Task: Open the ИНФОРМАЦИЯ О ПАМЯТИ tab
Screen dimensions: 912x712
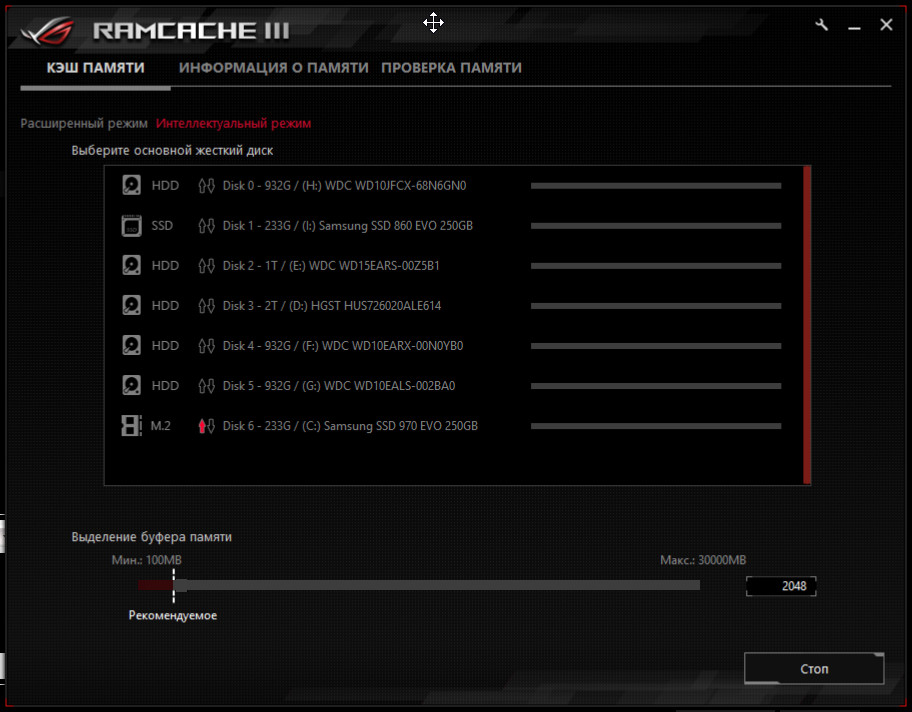Action: [273, 68]
